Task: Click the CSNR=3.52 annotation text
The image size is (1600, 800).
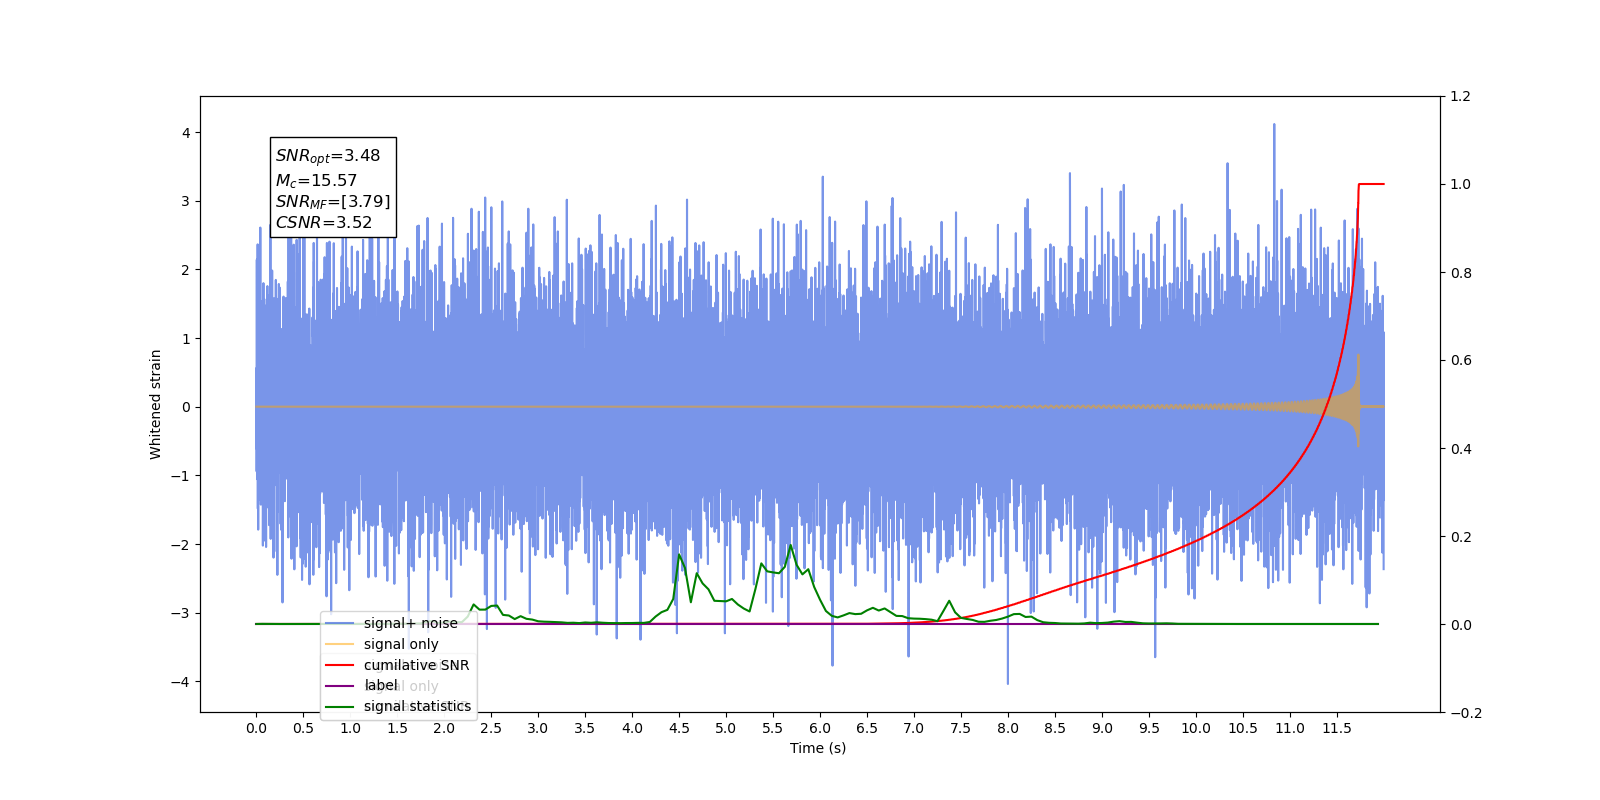Action: coord(324,223)
